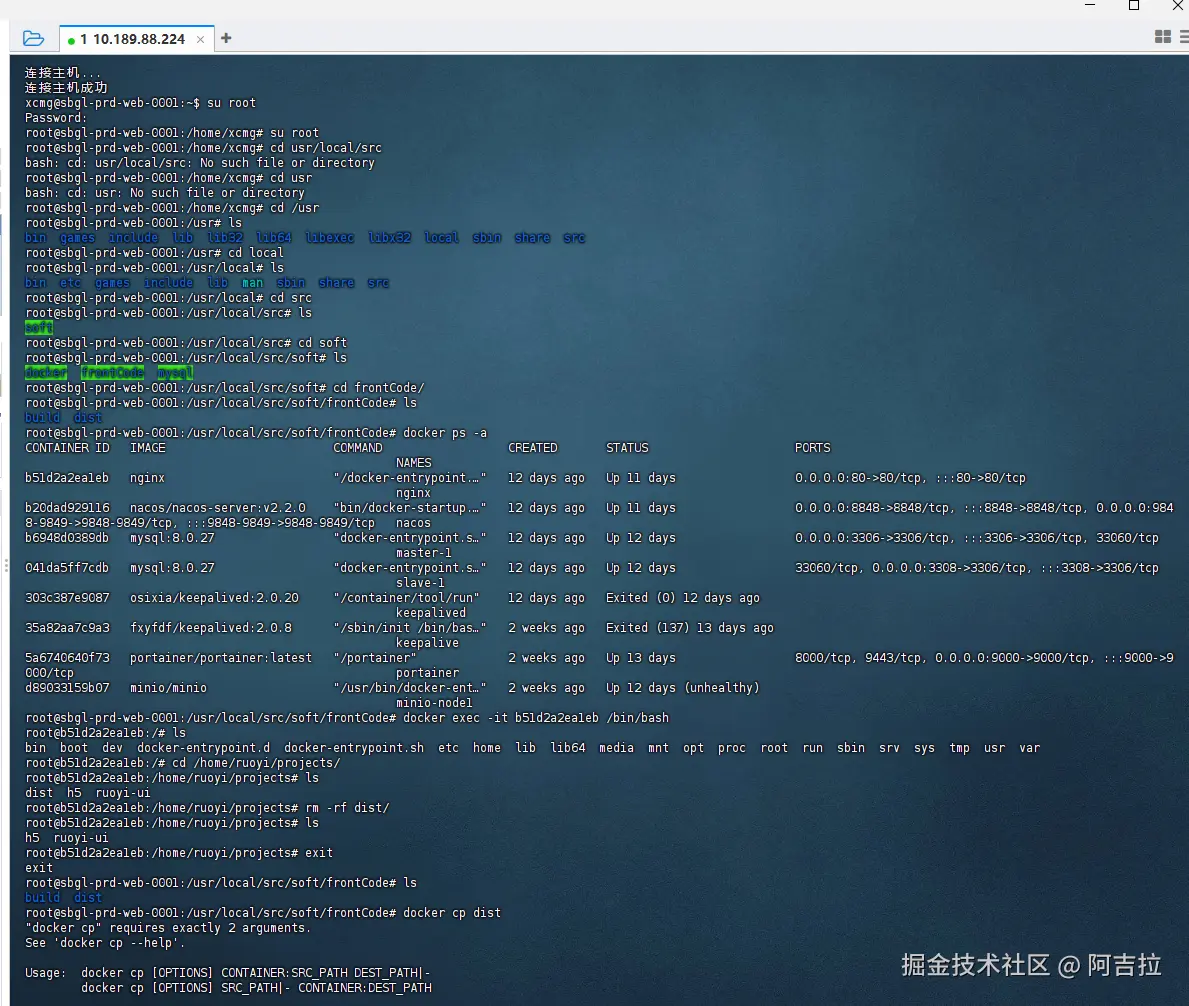This screenshot has width=1189, height=1006.
Task: Switch to the 10.189.88.224 session tab
Action: (x=133, y=39)
